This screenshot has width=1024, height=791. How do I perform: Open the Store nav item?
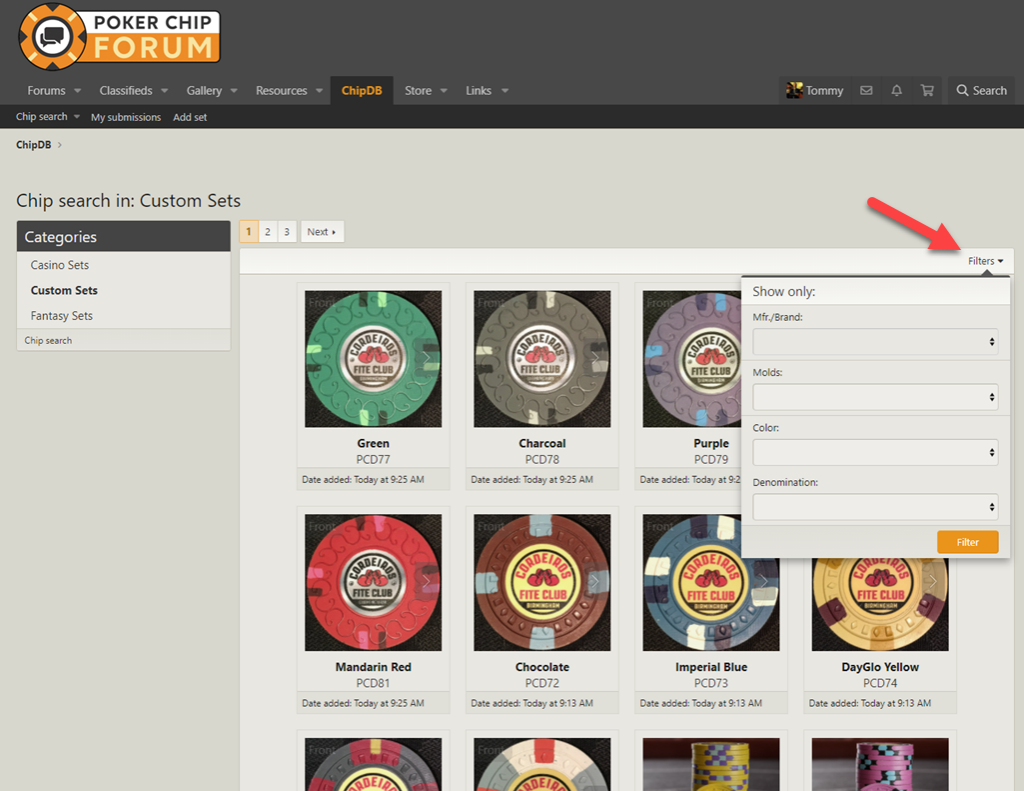[x=418, y=90]
